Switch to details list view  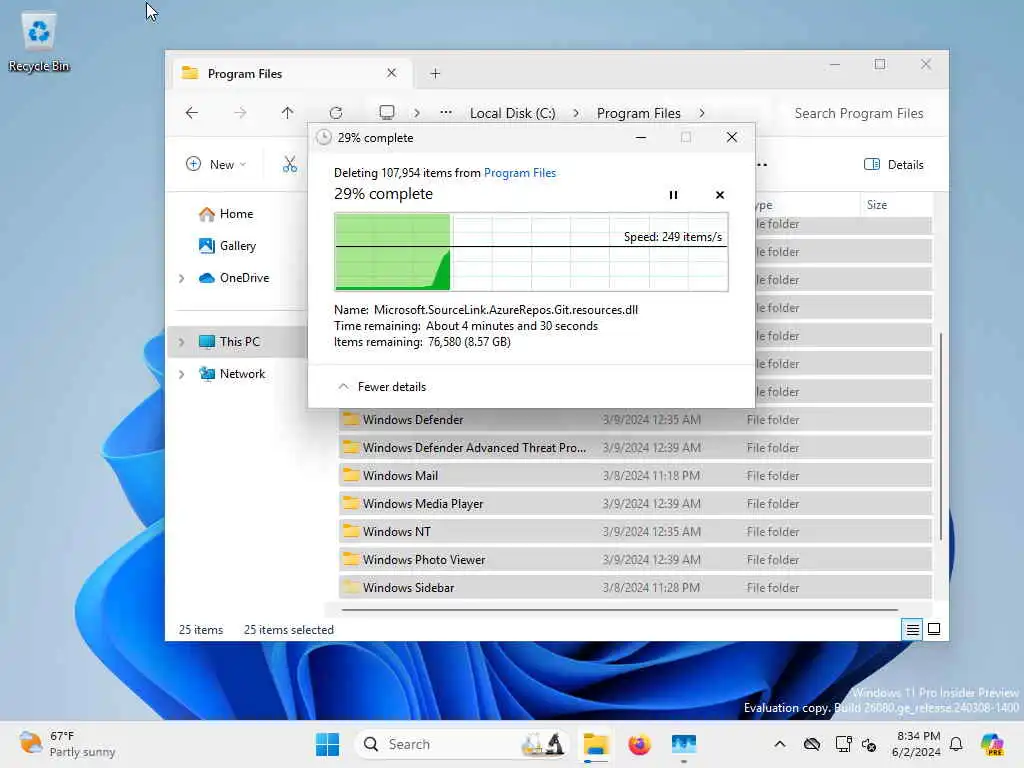coord(912,630)
